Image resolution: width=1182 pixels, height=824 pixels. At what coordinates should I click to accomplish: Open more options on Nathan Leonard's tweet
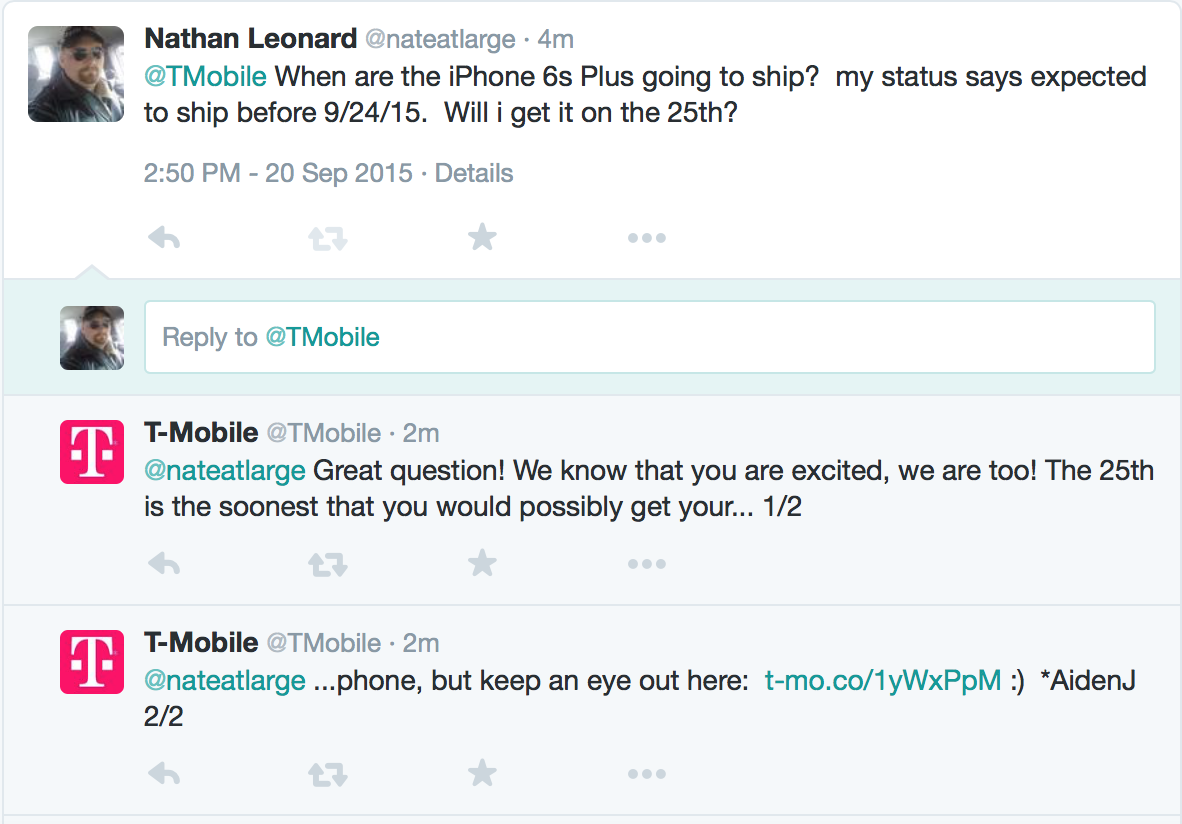tap(647, 238)
